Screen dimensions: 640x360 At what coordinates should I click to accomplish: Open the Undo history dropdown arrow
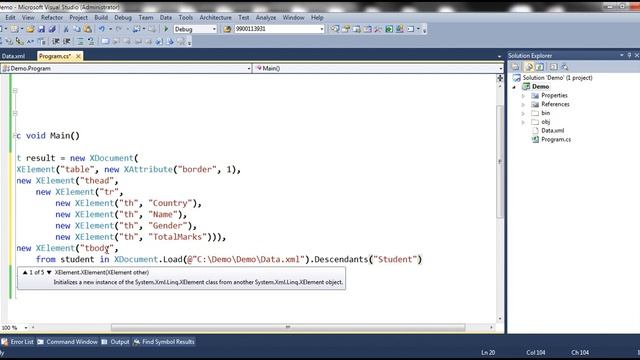110,29
